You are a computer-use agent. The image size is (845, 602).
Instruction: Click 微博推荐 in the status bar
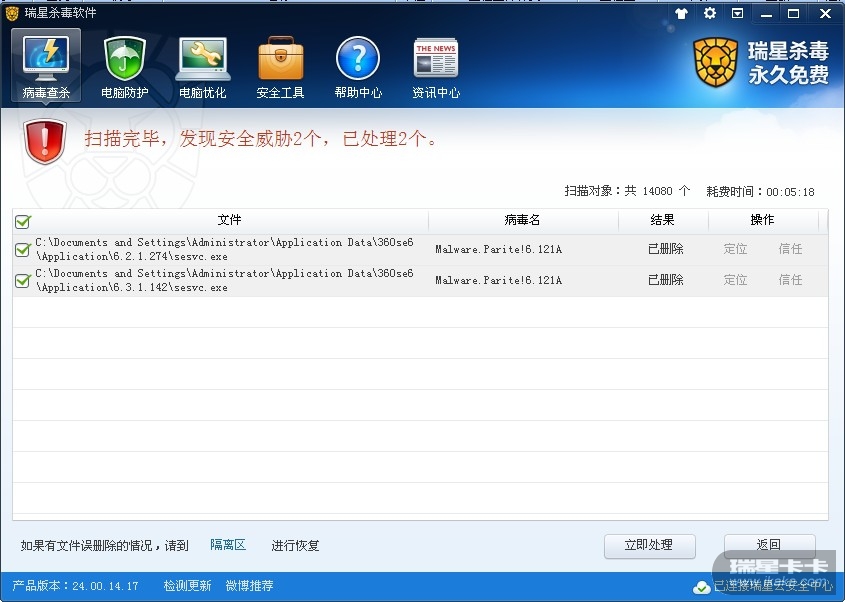click(x=250, y=585)
